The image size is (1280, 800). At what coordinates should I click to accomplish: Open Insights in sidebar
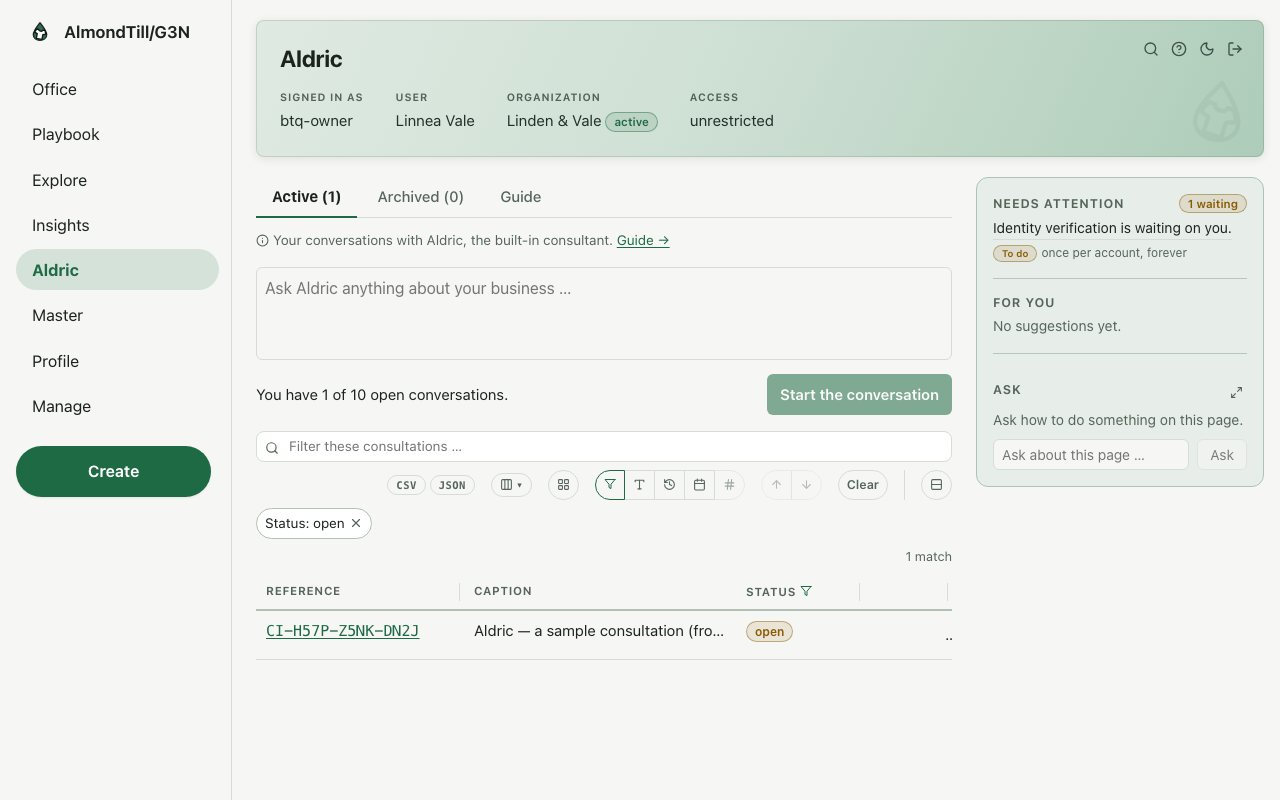[117, 225]
